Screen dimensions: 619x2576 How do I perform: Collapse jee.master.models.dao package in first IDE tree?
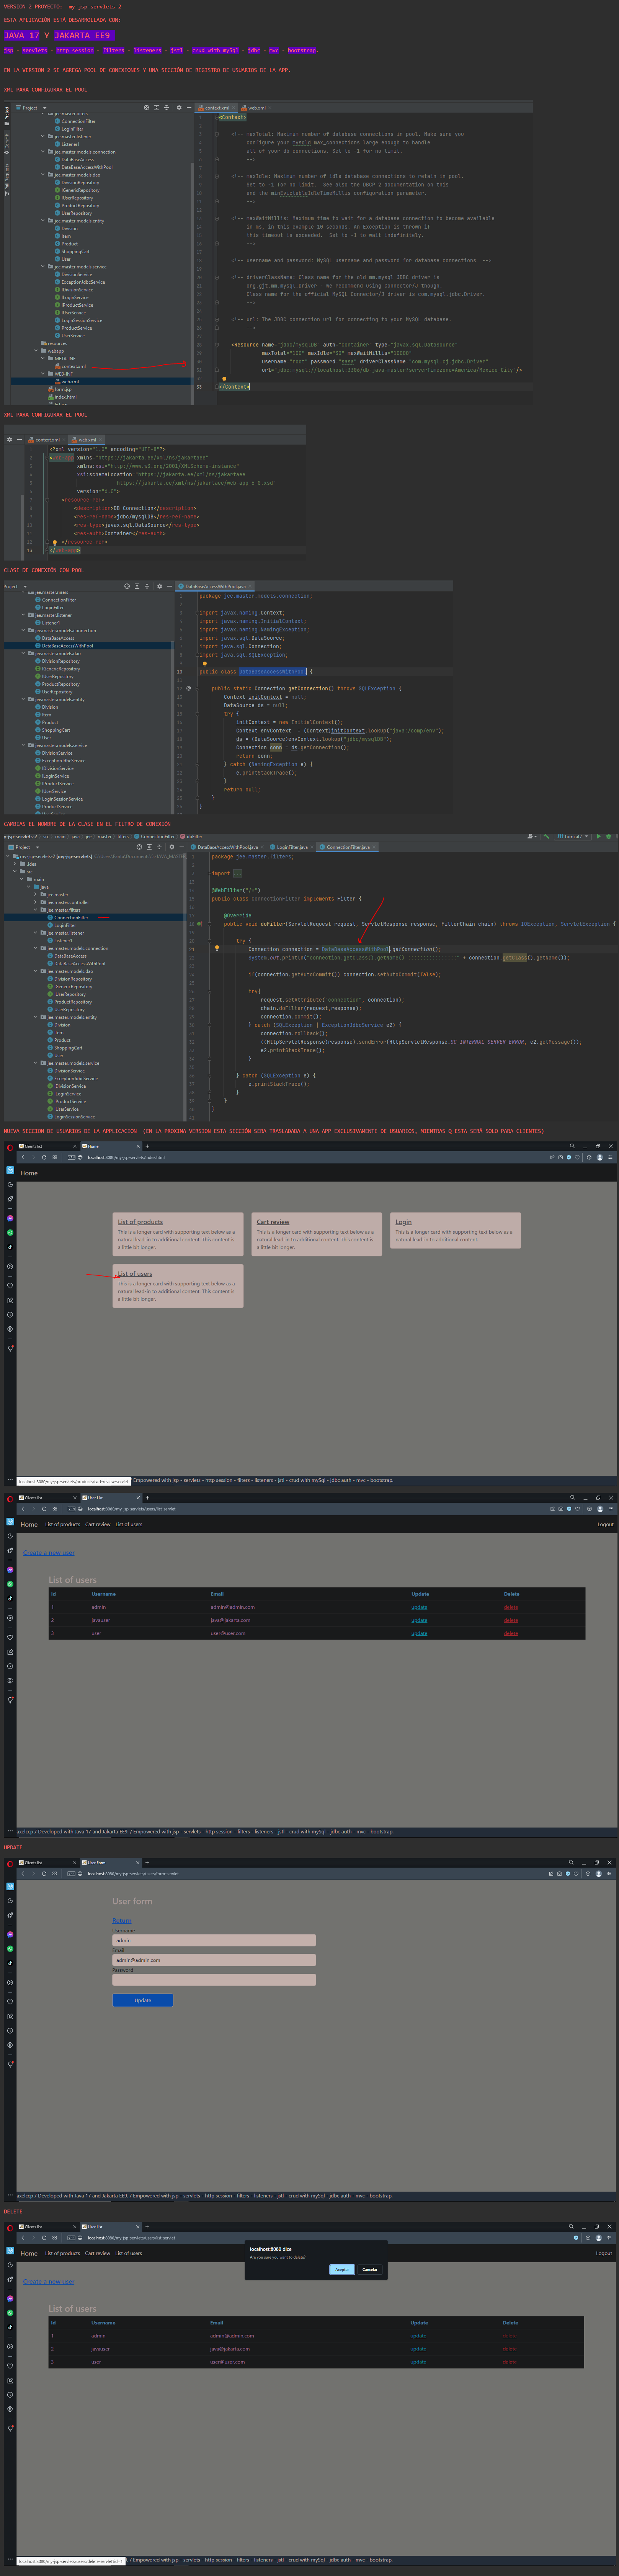click(43, 175)
